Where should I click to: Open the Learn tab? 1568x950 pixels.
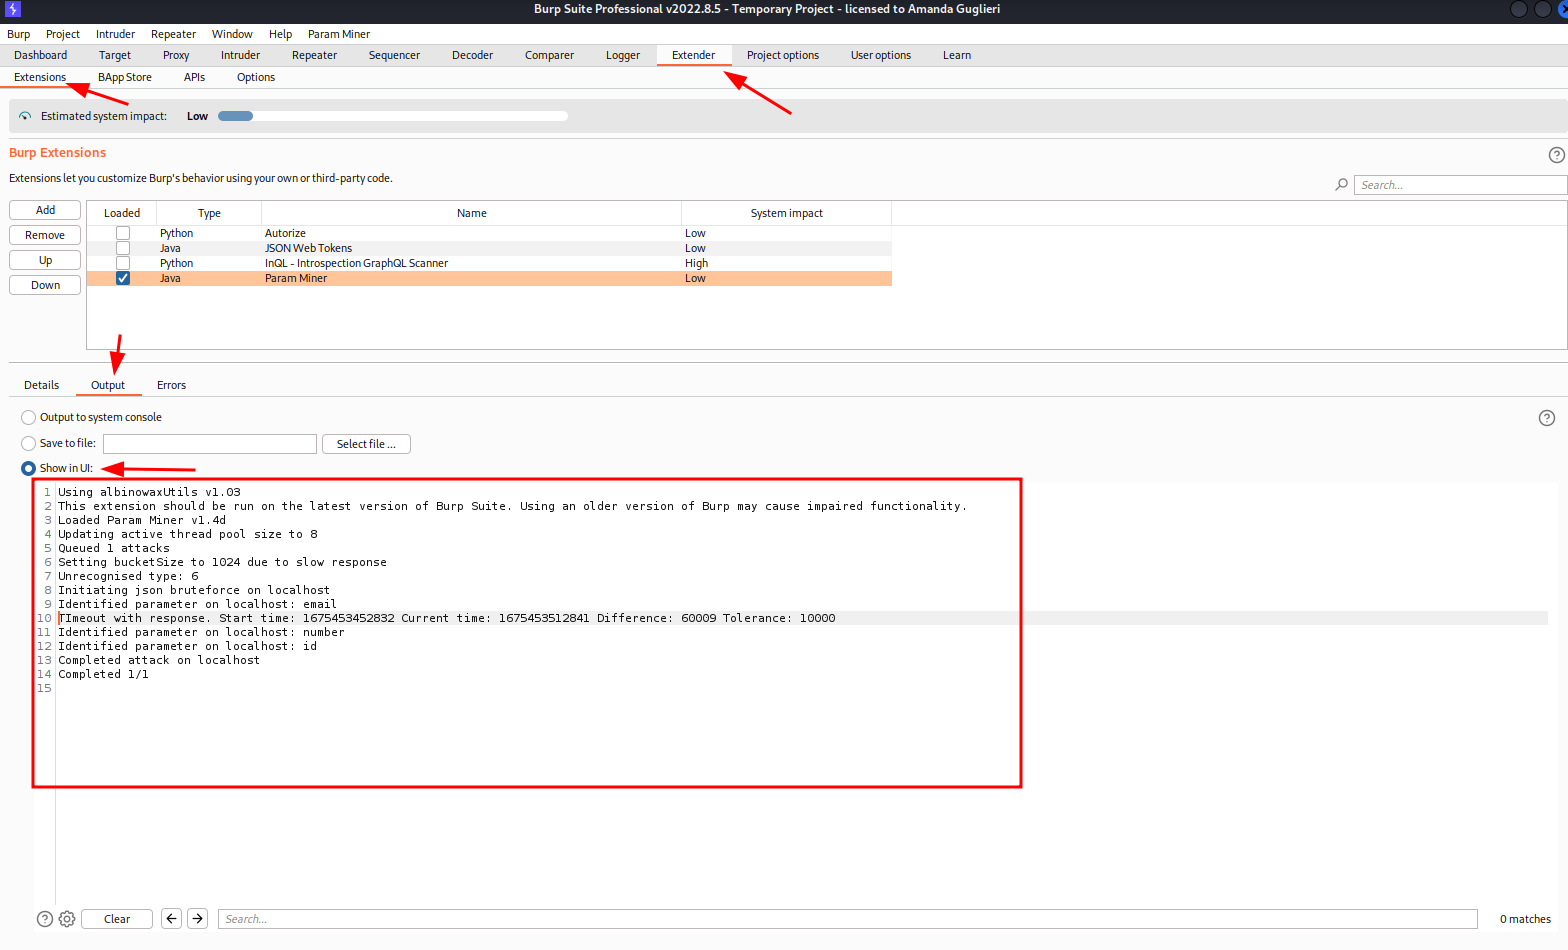coord(957,55)
